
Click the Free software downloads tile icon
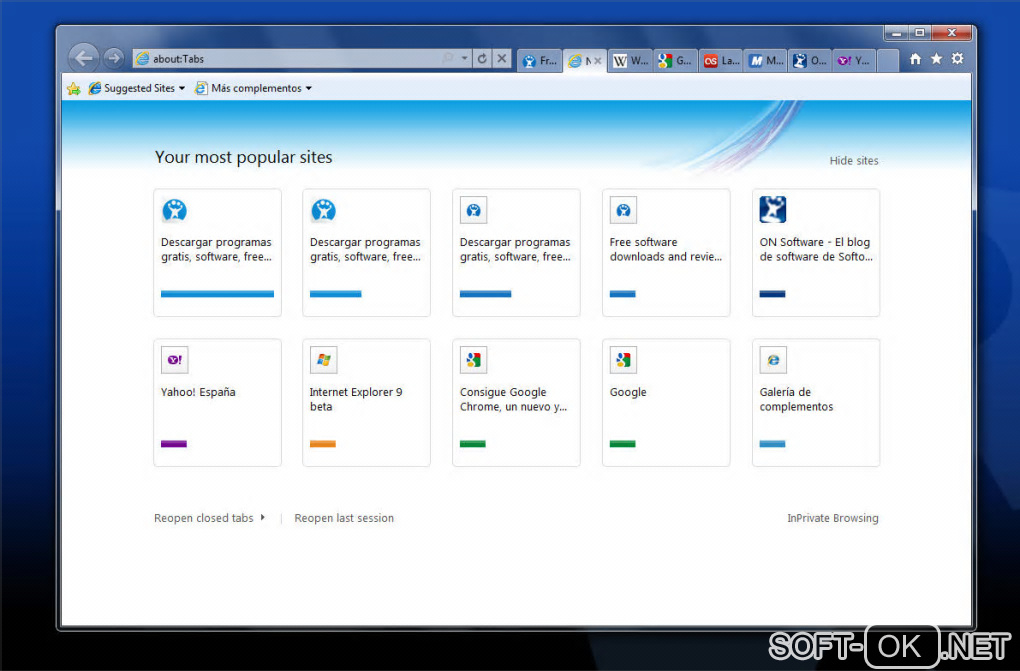tap(623, 210)
